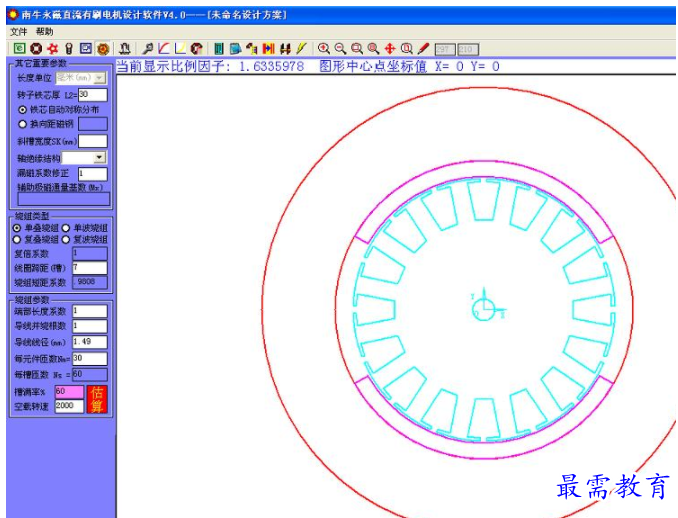The height and width of the screenshot is (518, 678).
Task: Click the red-yellow-blue bars toolbar icon
Action: [x=269, y=48]
